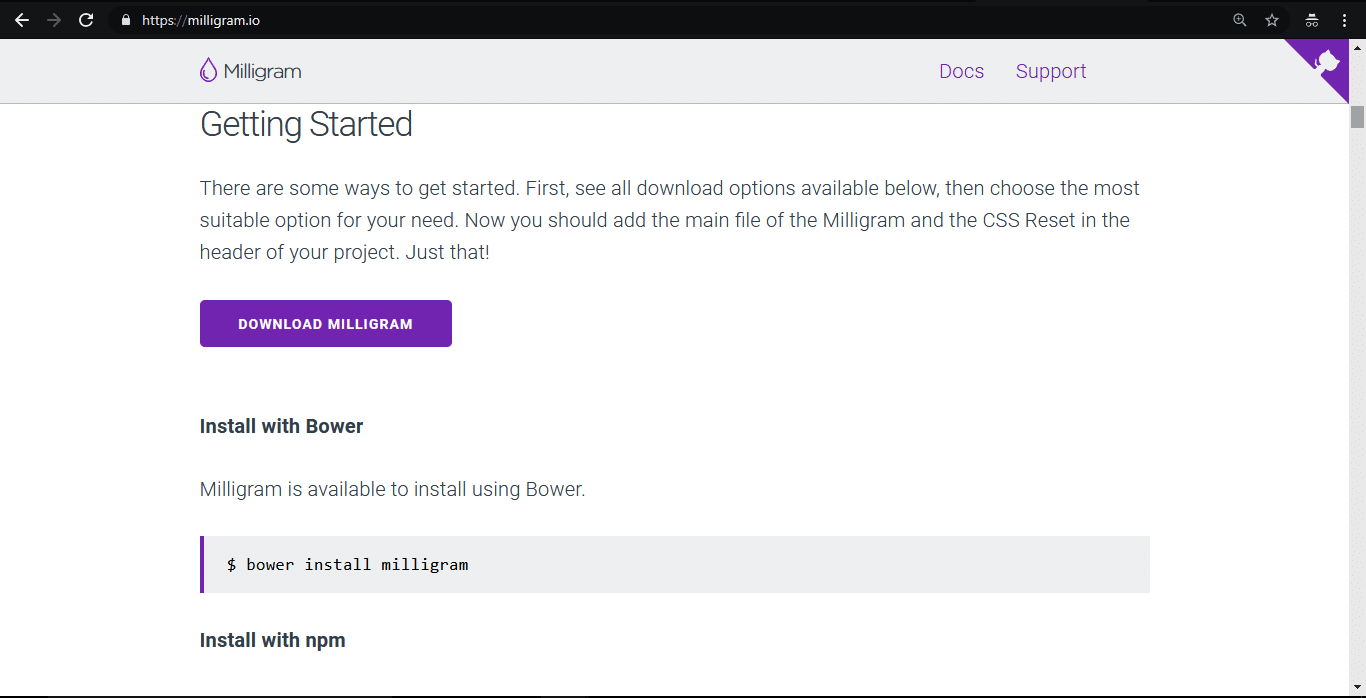Click the bower install milligram code block
The image size is (1366, 698).
point(675,564)
